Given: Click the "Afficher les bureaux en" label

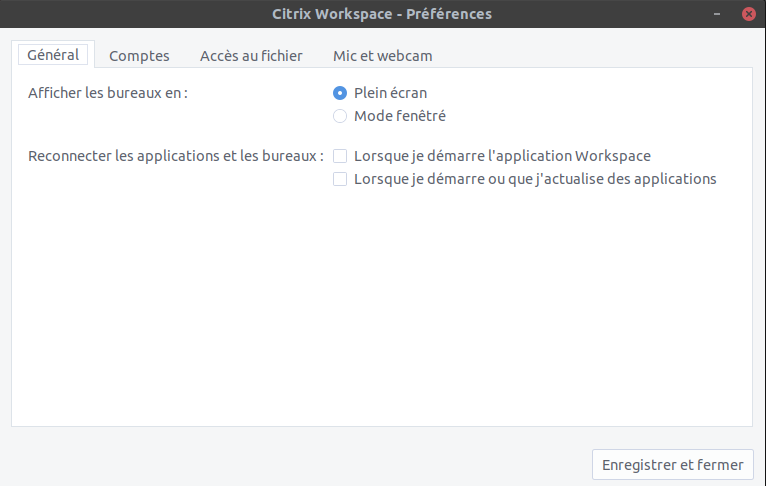Looking at the screenshot, I should 108,93.
